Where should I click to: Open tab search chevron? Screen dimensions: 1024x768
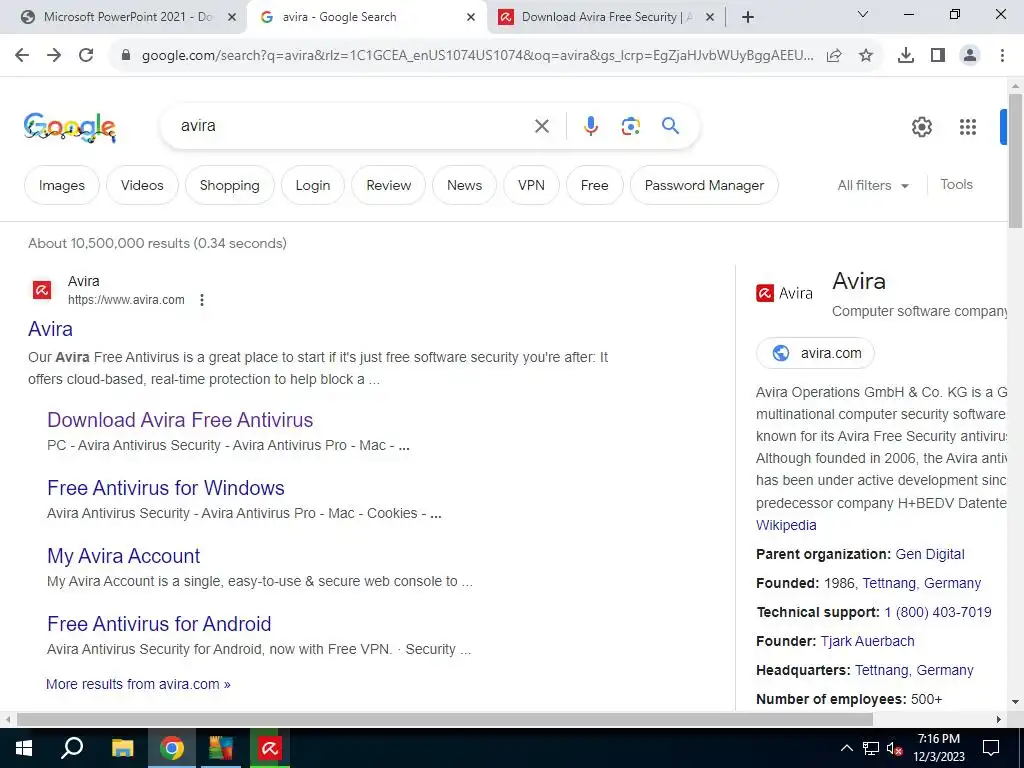(x=863, y=14)
